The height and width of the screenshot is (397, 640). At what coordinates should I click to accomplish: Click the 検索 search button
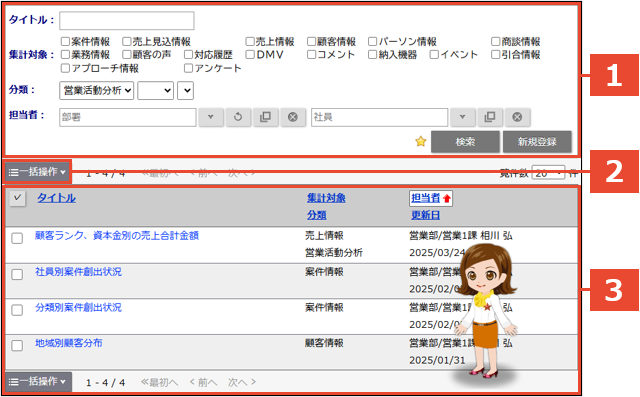coord(465,142)
